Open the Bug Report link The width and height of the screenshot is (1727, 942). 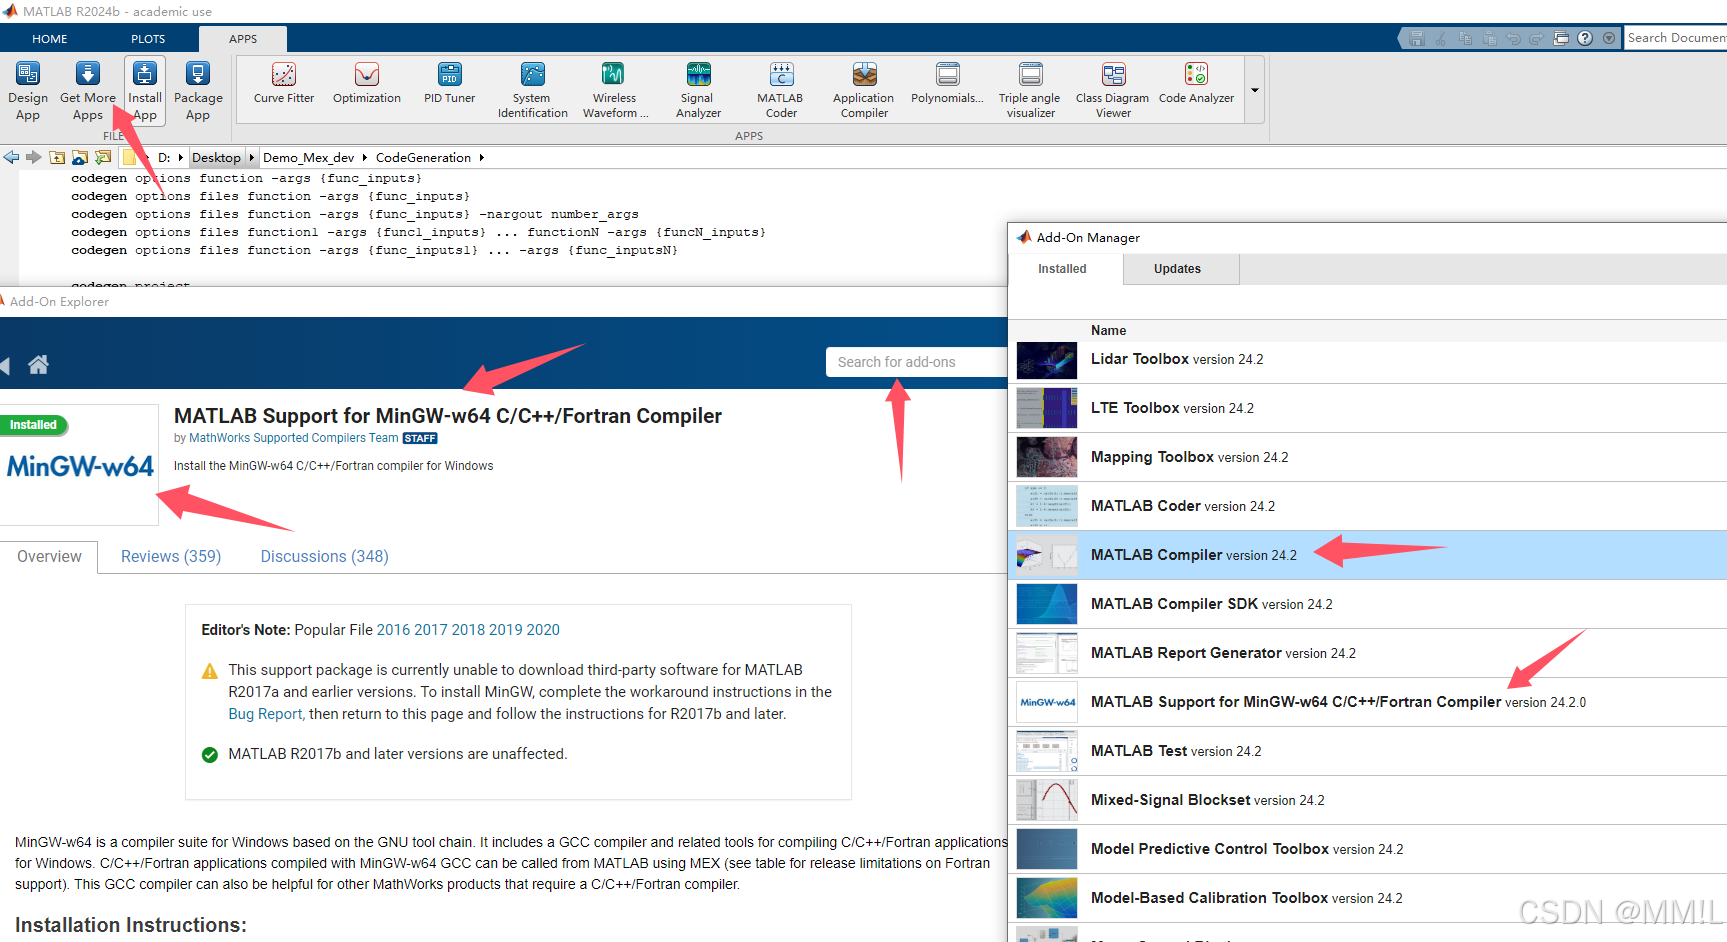[x=265, y=714]
